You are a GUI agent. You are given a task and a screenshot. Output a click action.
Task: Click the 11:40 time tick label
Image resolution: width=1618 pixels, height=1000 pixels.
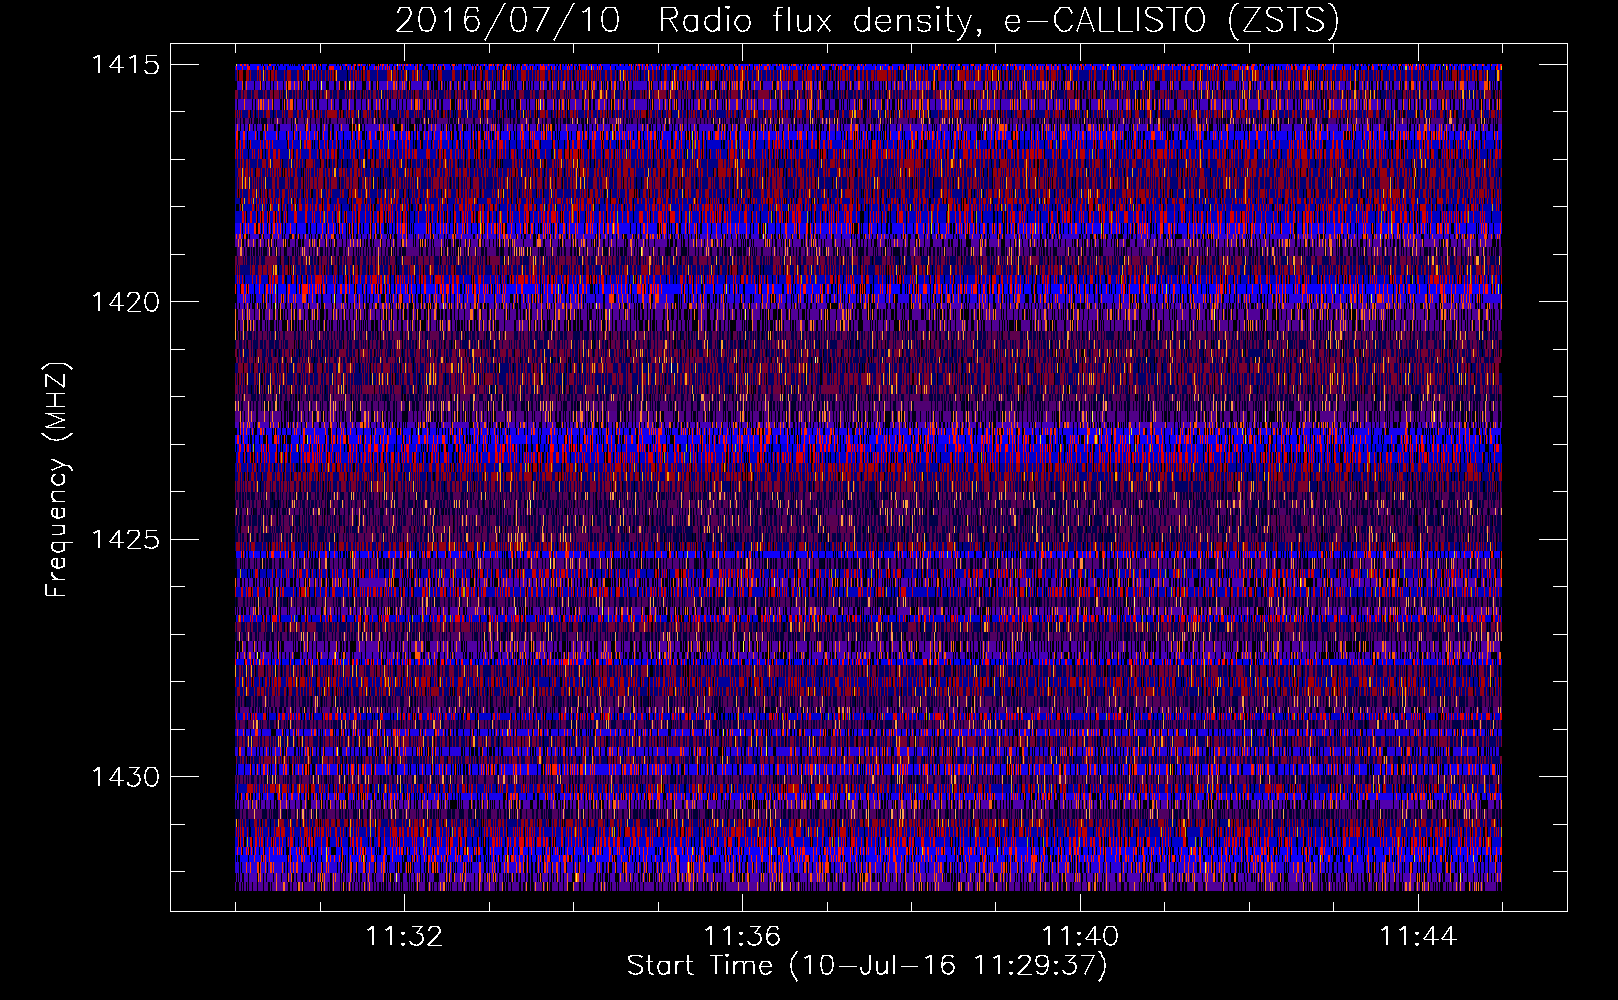tap(1080, 937)
